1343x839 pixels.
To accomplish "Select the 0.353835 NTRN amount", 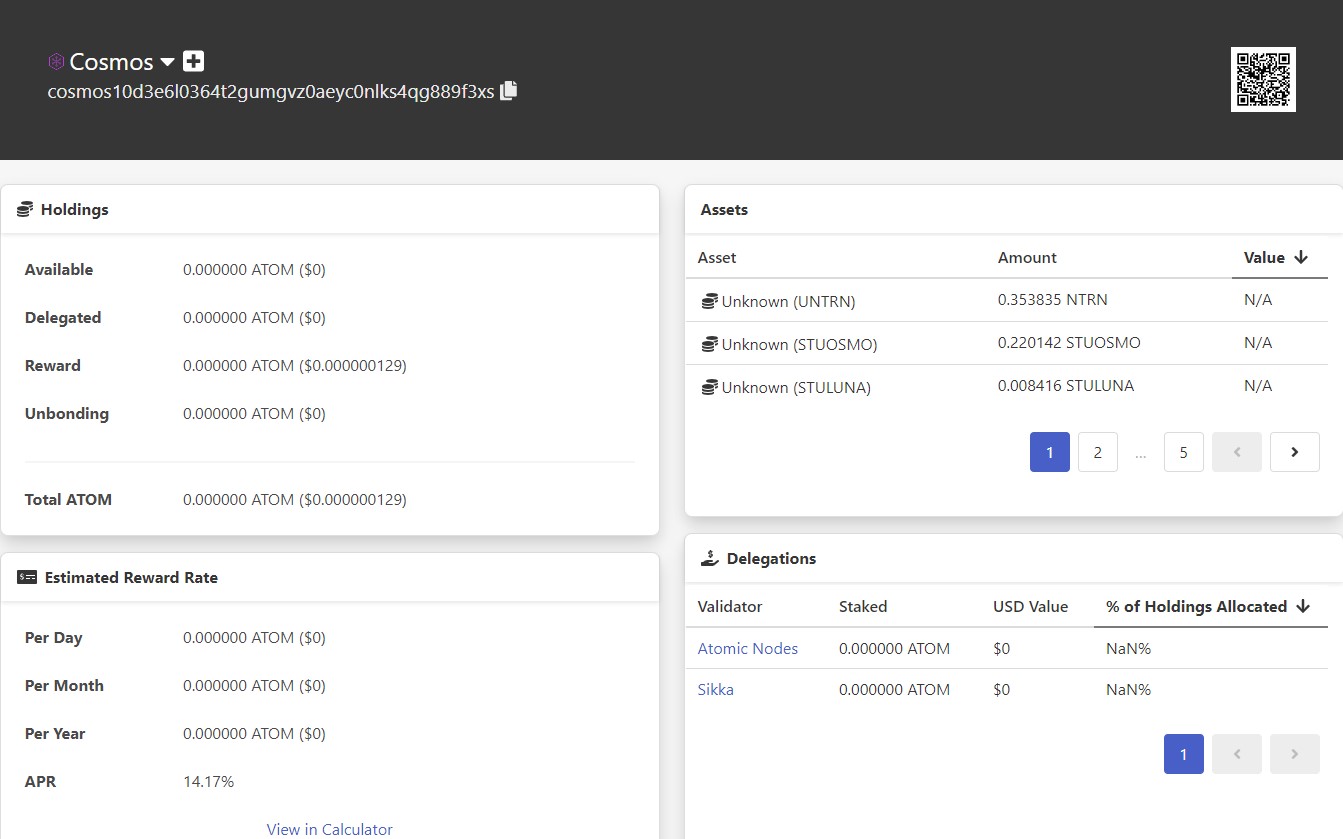I will (1053, 300).
